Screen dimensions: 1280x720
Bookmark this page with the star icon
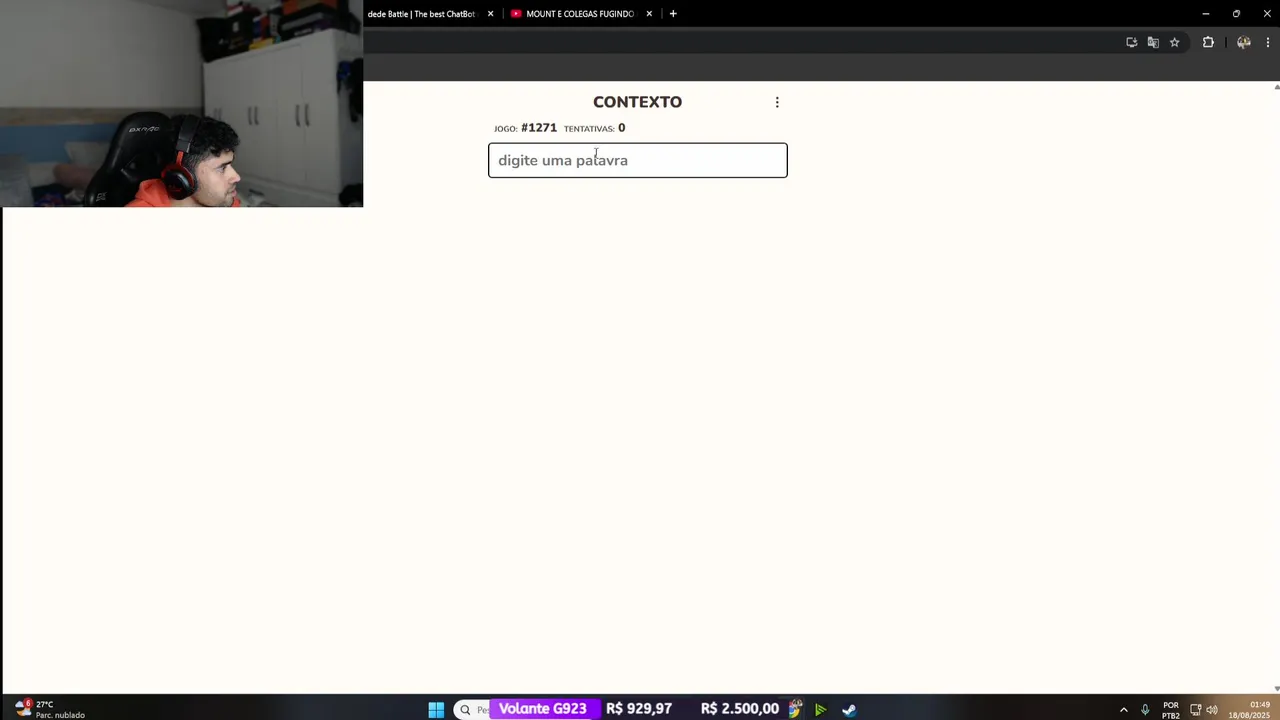pos(1174,42)
